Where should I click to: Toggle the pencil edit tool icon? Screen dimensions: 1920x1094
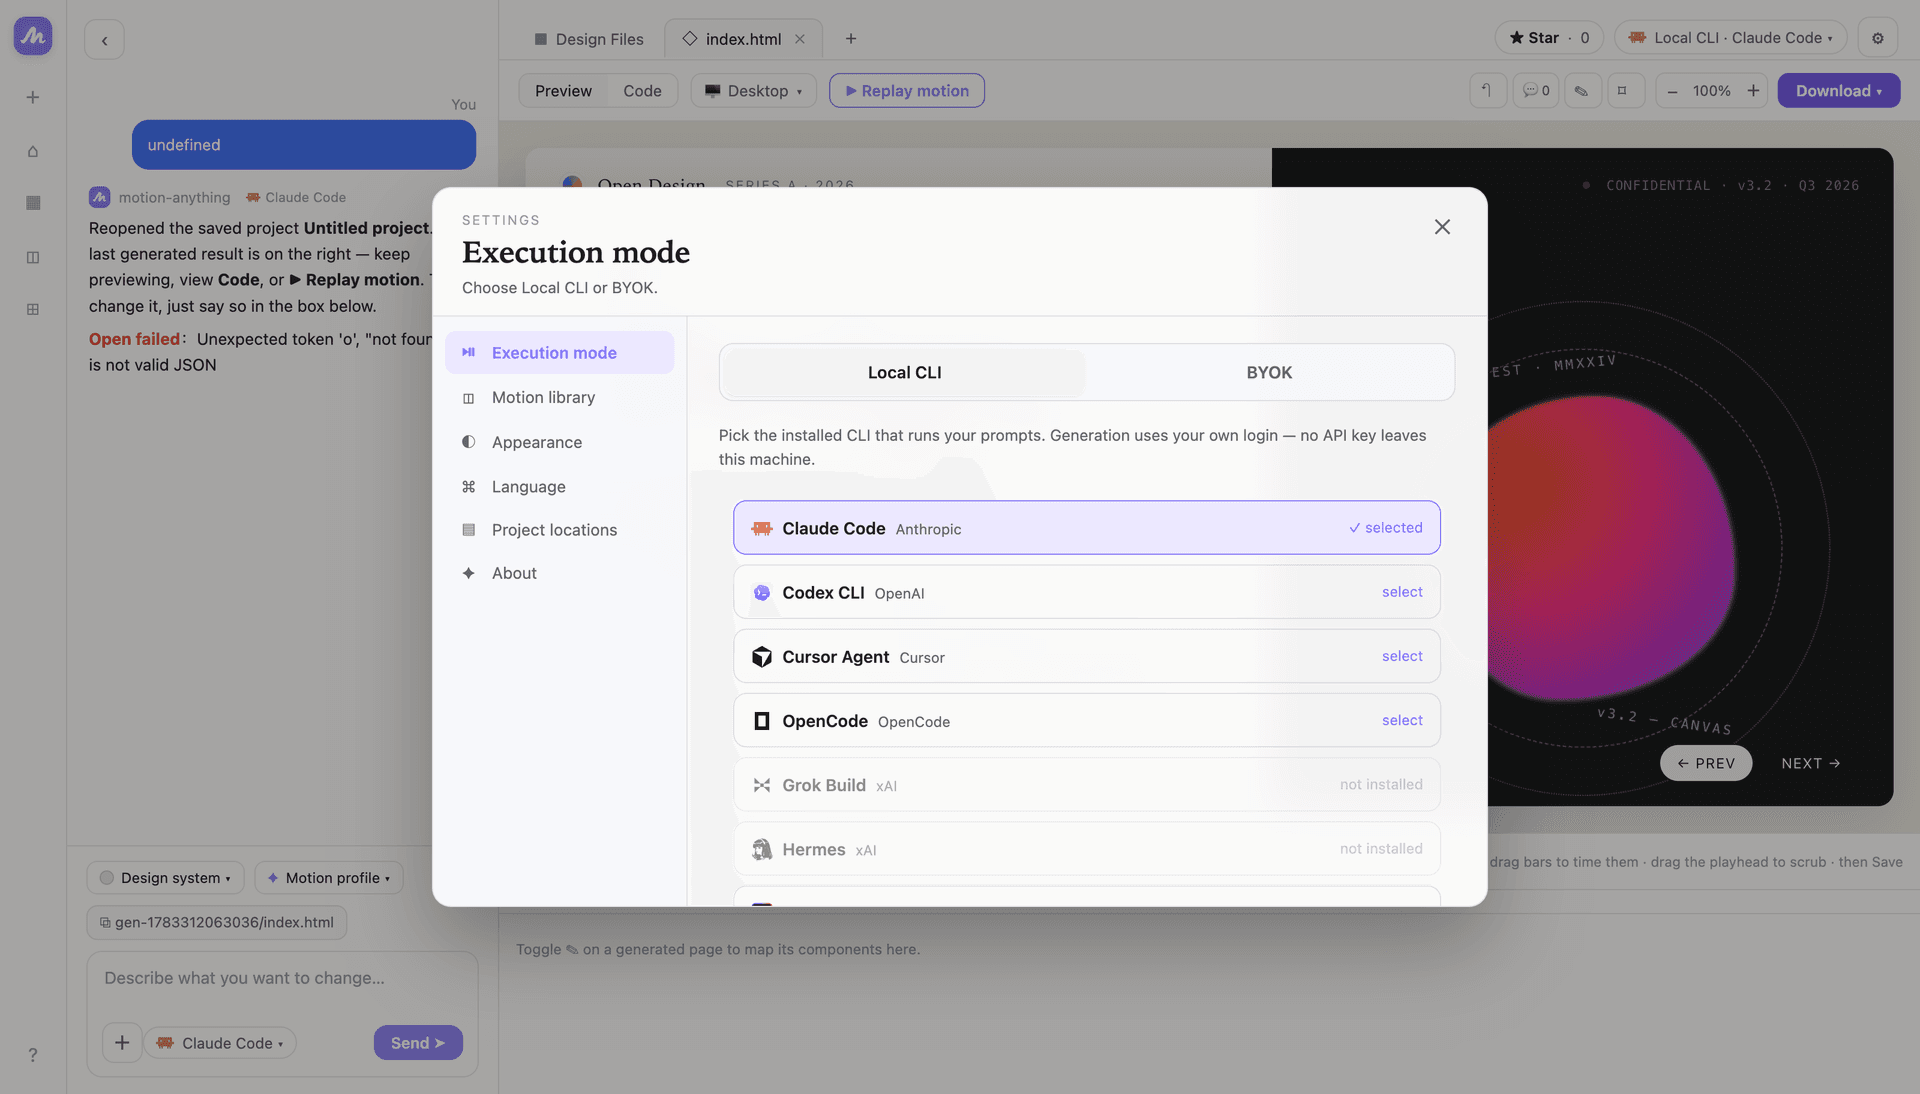1582,91
